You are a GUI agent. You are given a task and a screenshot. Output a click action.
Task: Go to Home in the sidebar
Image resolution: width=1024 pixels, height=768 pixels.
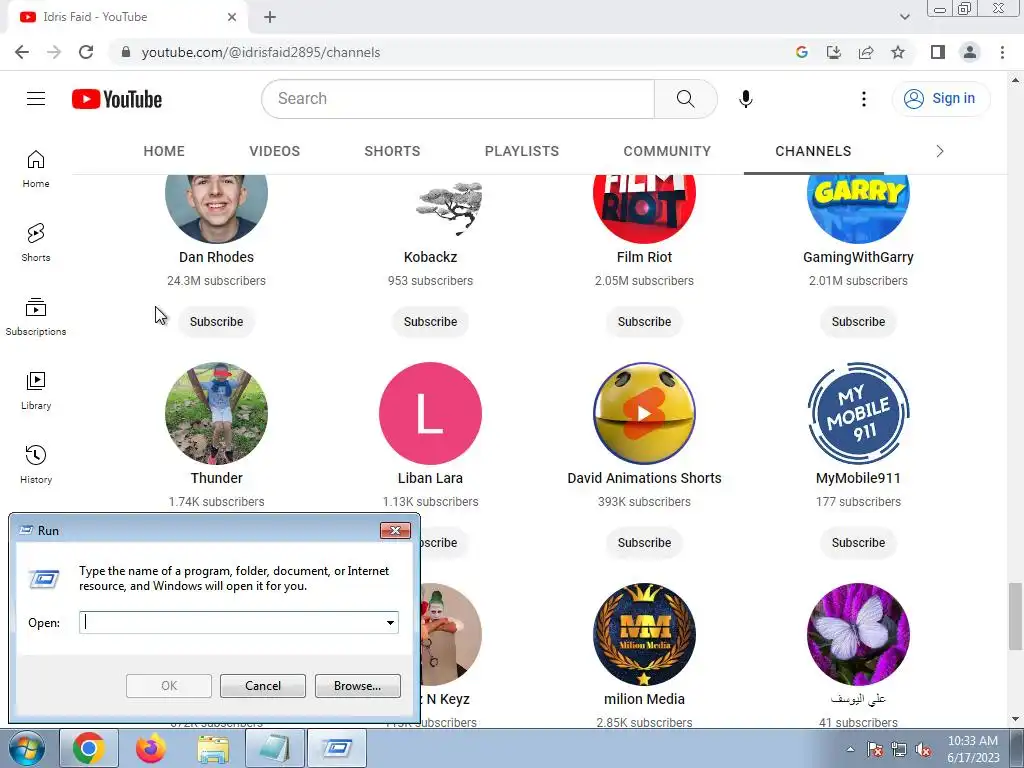click(x=36, y=168)
